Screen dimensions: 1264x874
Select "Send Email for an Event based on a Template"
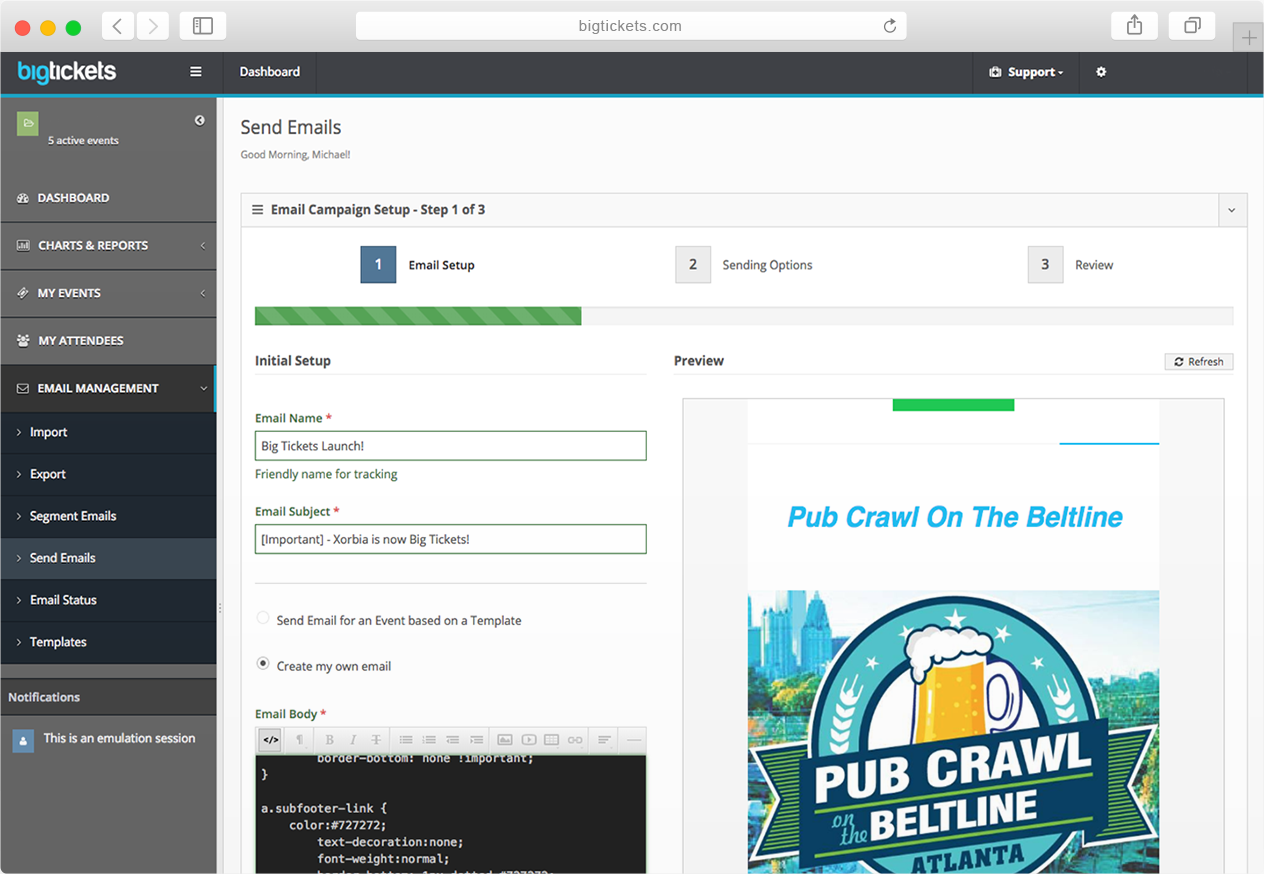(263, 619)
